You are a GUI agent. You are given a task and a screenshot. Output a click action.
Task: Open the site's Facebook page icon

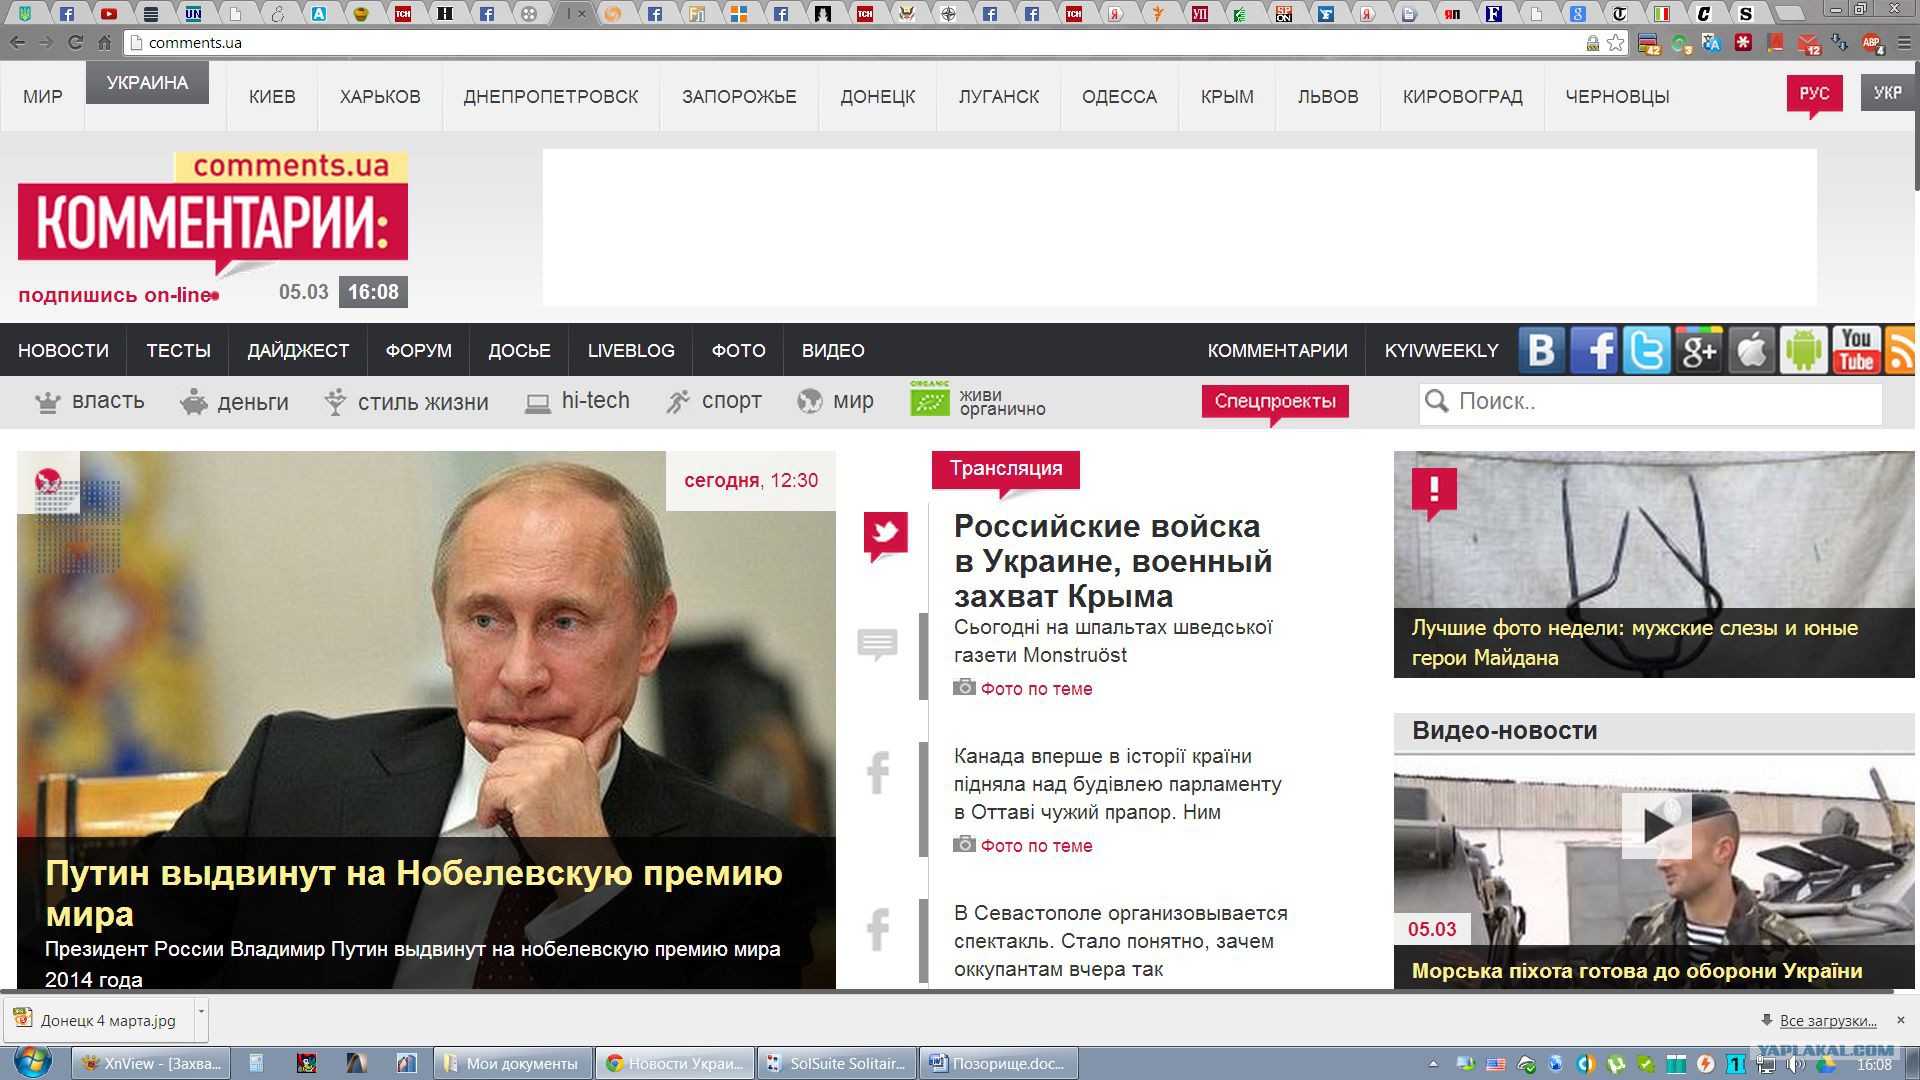click(1594, 350)
